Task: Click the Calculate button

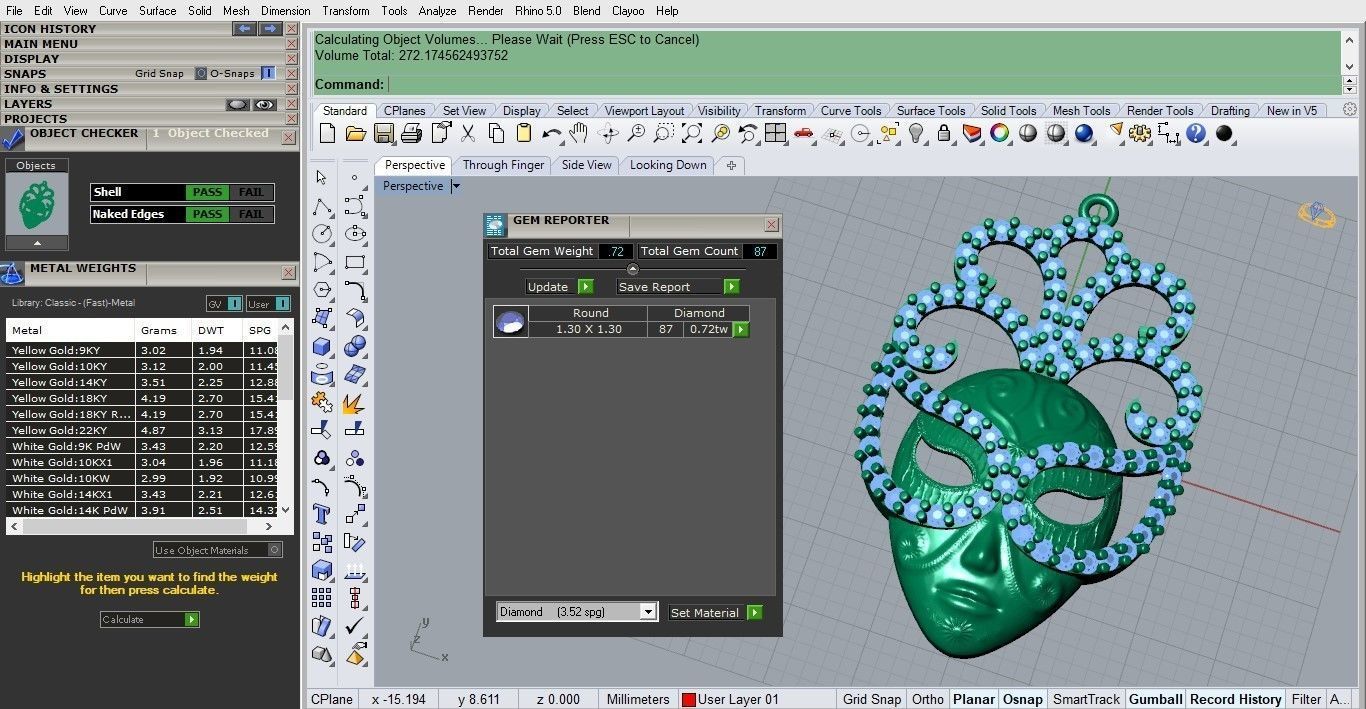Action: click(x=150, y=619)
